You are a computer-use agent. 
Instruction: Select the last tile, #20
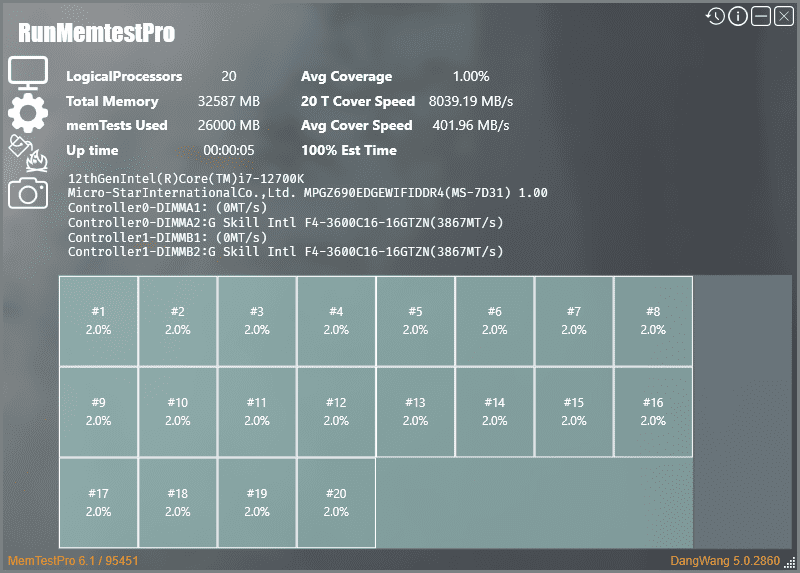pyautogui.click(x=336, y=503)
